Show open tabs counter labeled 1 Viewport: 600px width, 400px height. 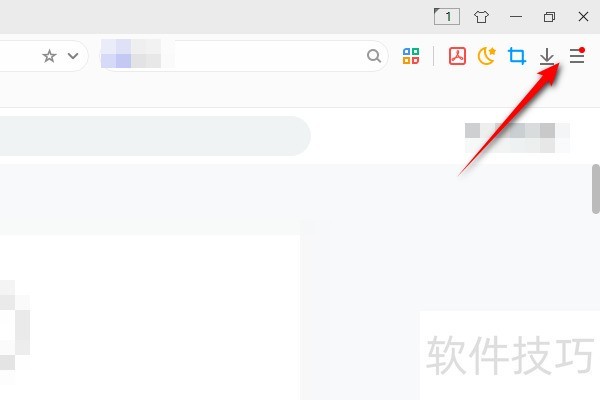(447, 16)
